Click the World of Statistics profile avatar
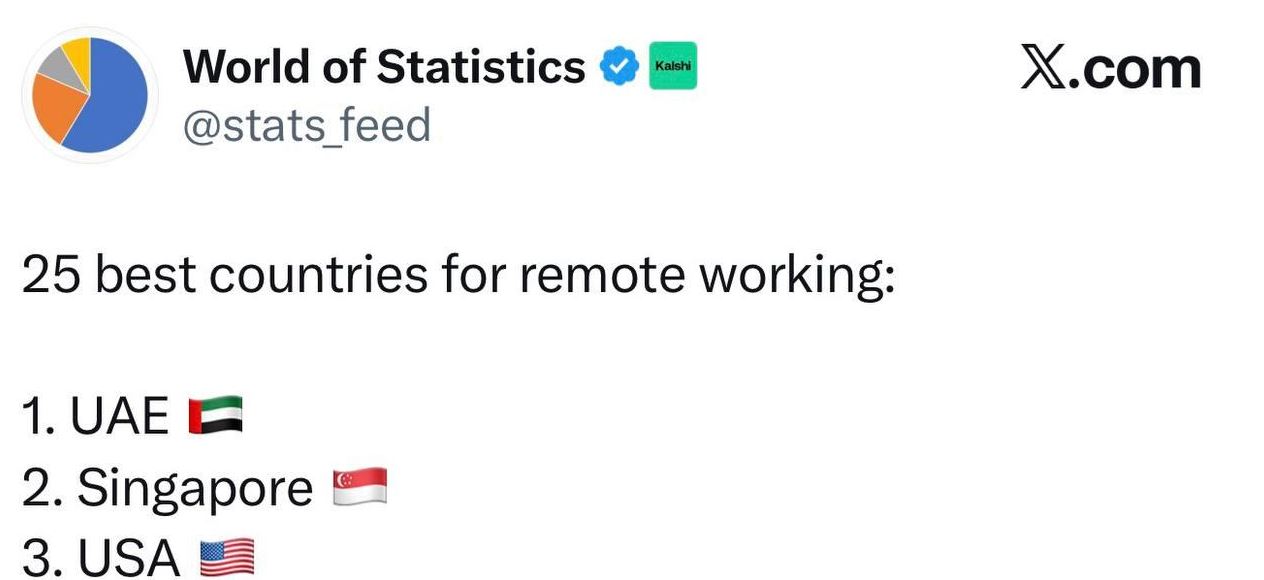The height and width of the screenshot is (580, 1264). tap(91, 95)
